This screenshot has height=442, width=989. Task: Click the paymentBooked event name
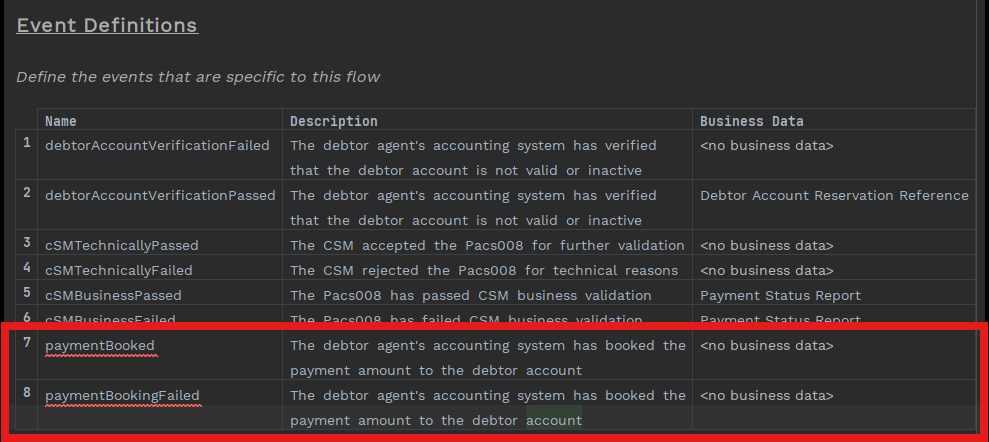point(100,345)
